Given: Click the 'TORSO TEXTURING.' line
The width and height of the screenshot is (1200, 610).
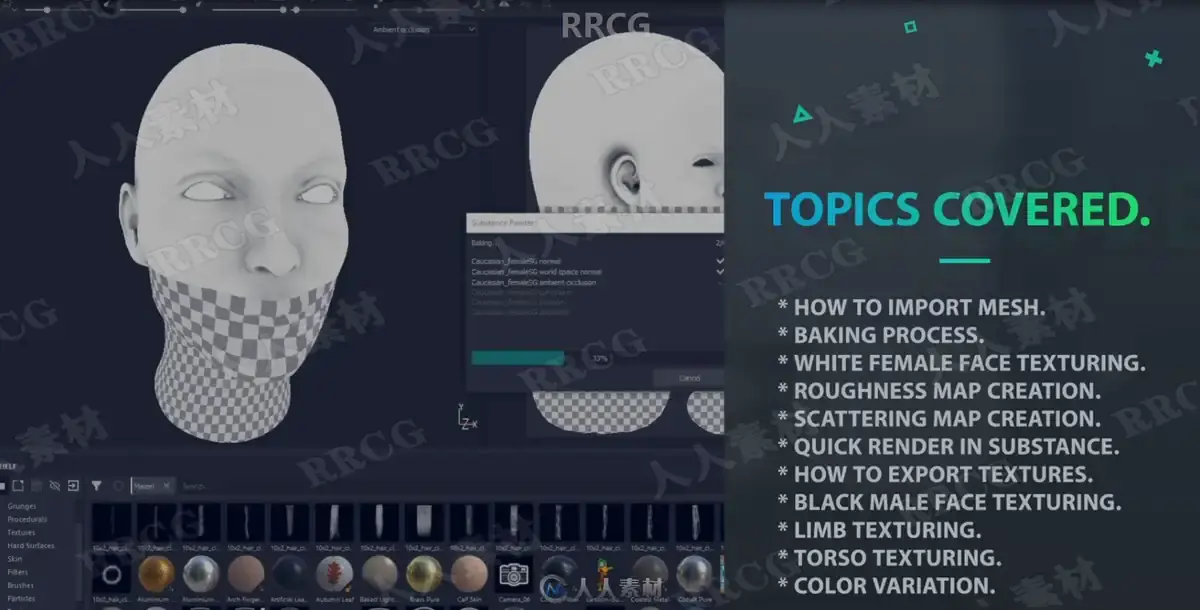Looking at the screenshot, I should pyautogui.click(x=889, y=558).
